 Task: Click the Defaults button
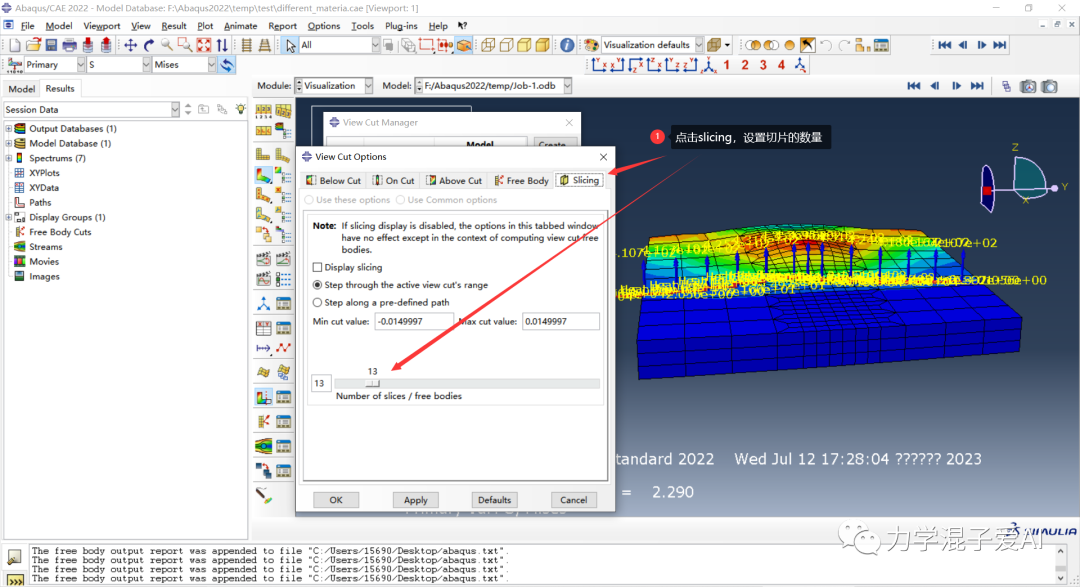click(495, 500)
